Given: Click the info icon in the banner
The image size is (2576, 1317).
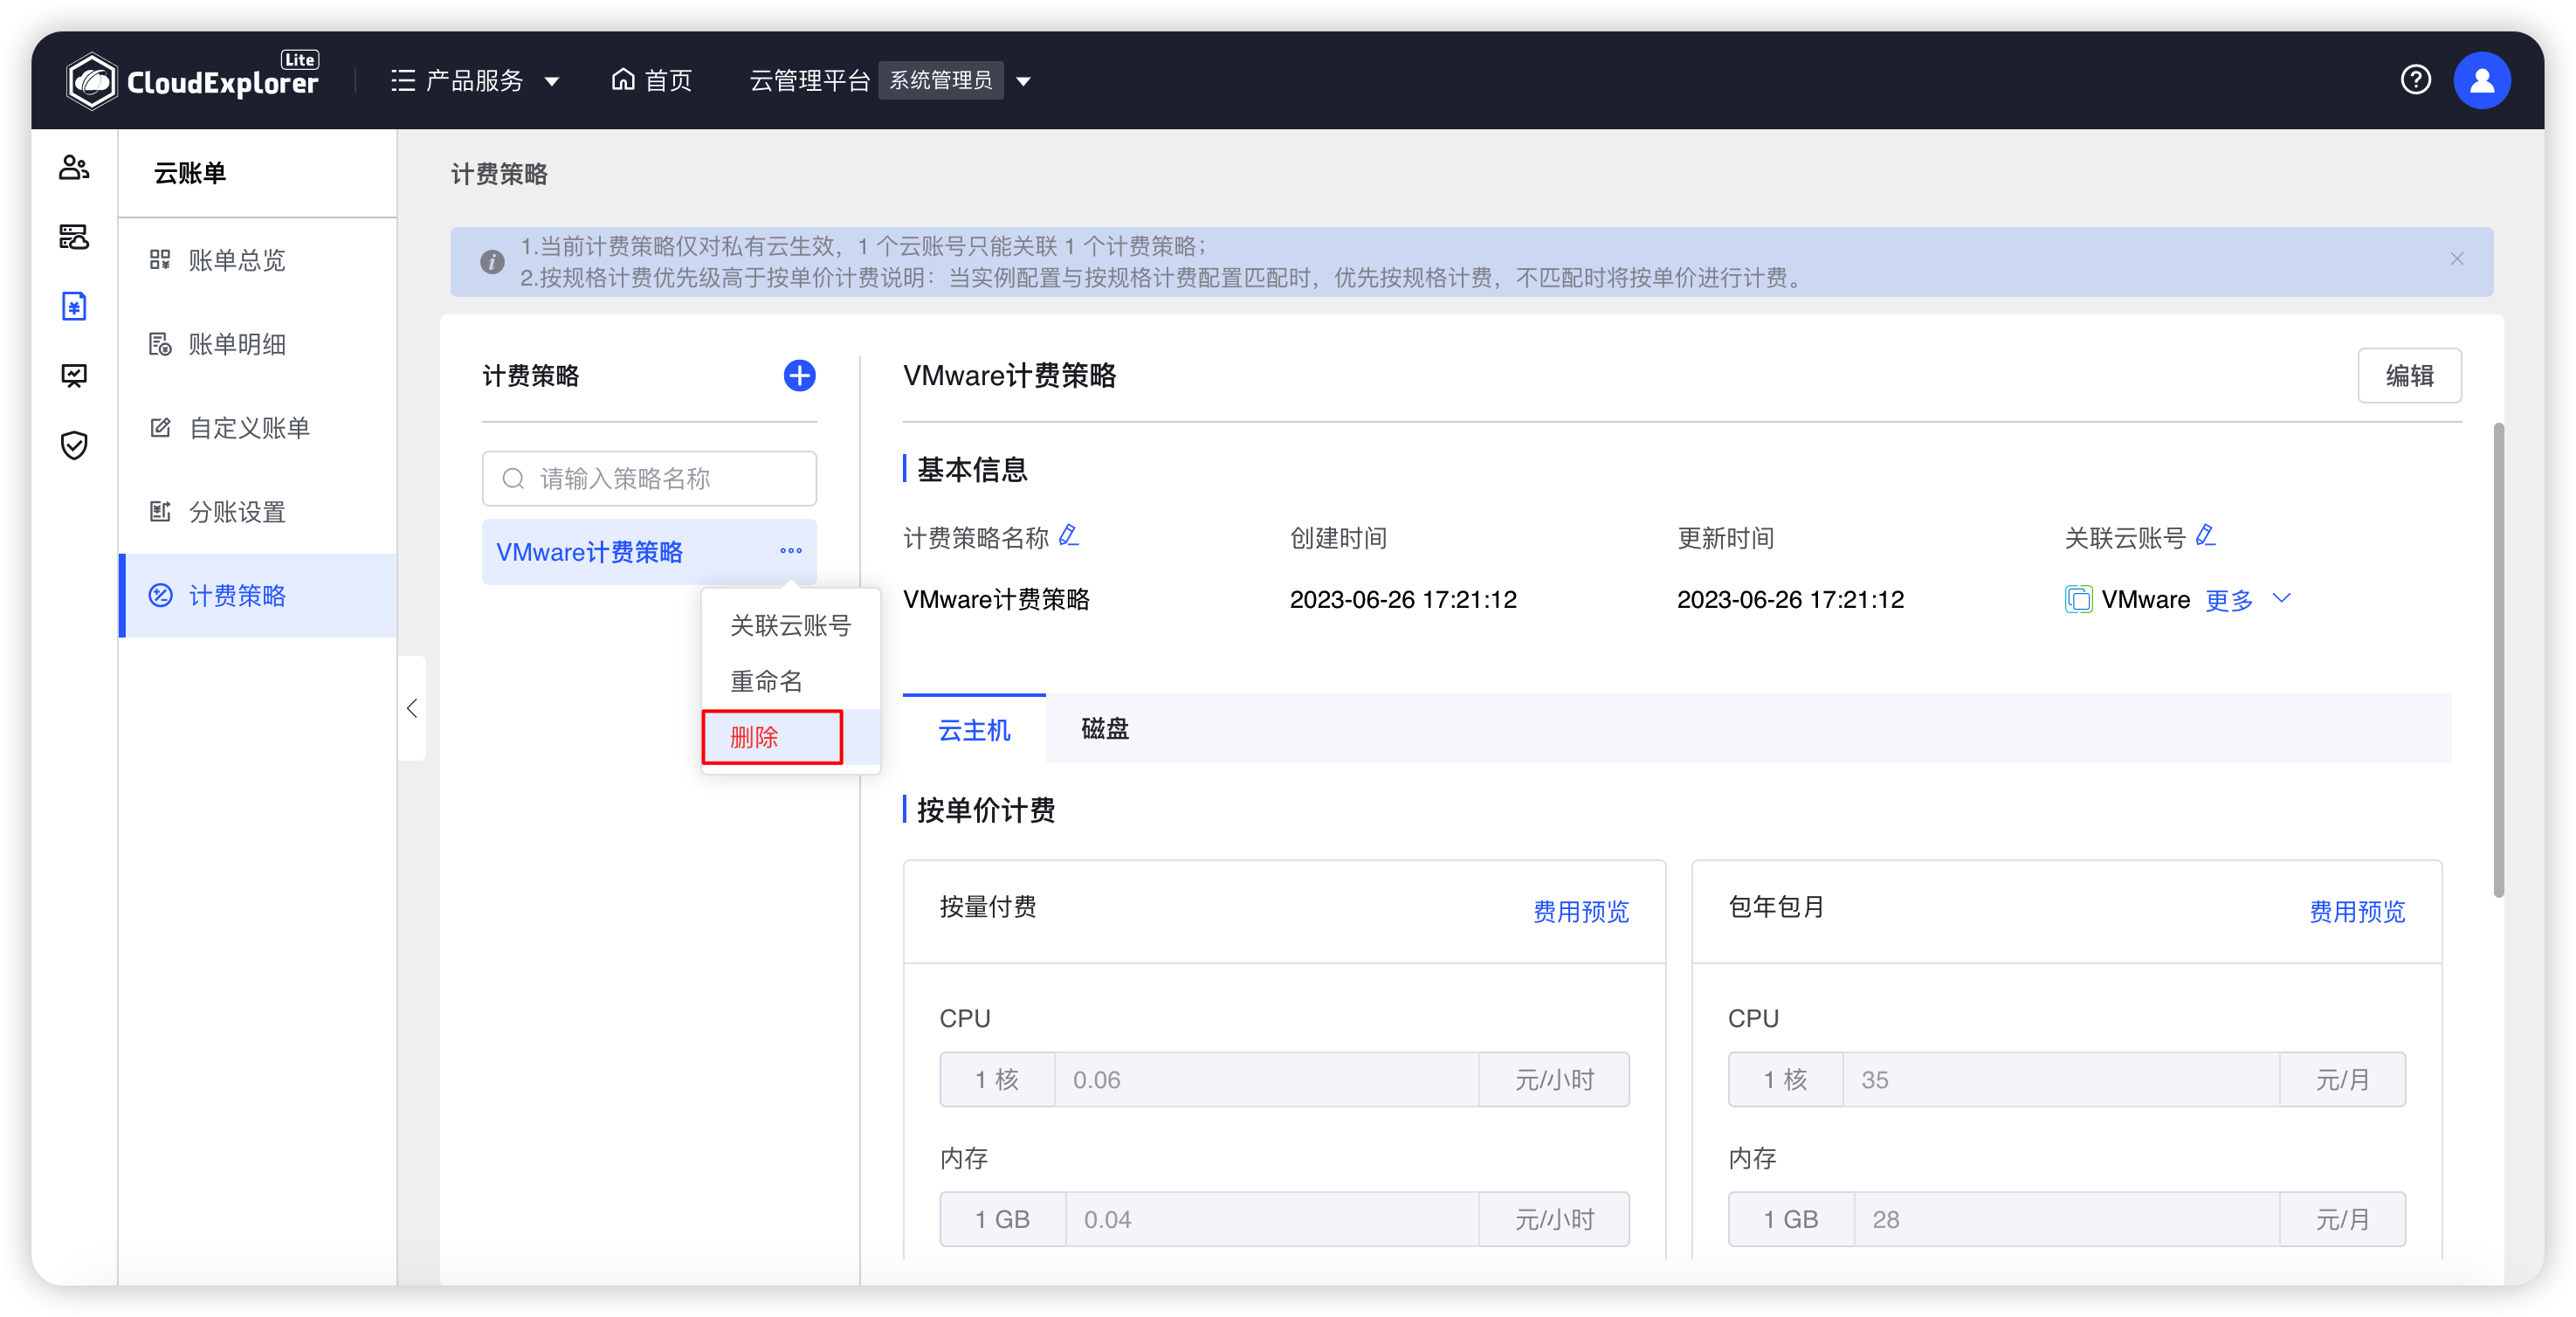Looking at the screenshot, I should [492, 262].
